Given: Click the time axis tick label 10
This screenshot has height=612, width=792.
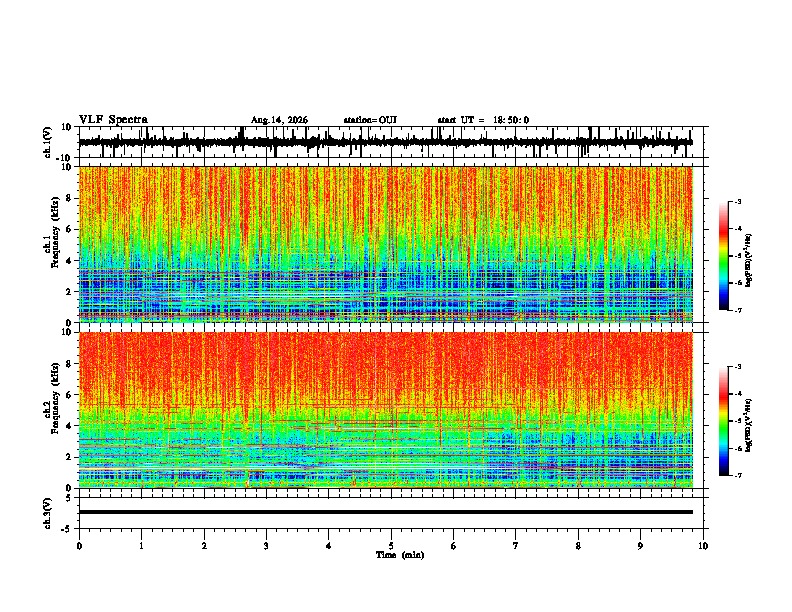Looking at the screenshot, I should point(703,546).
